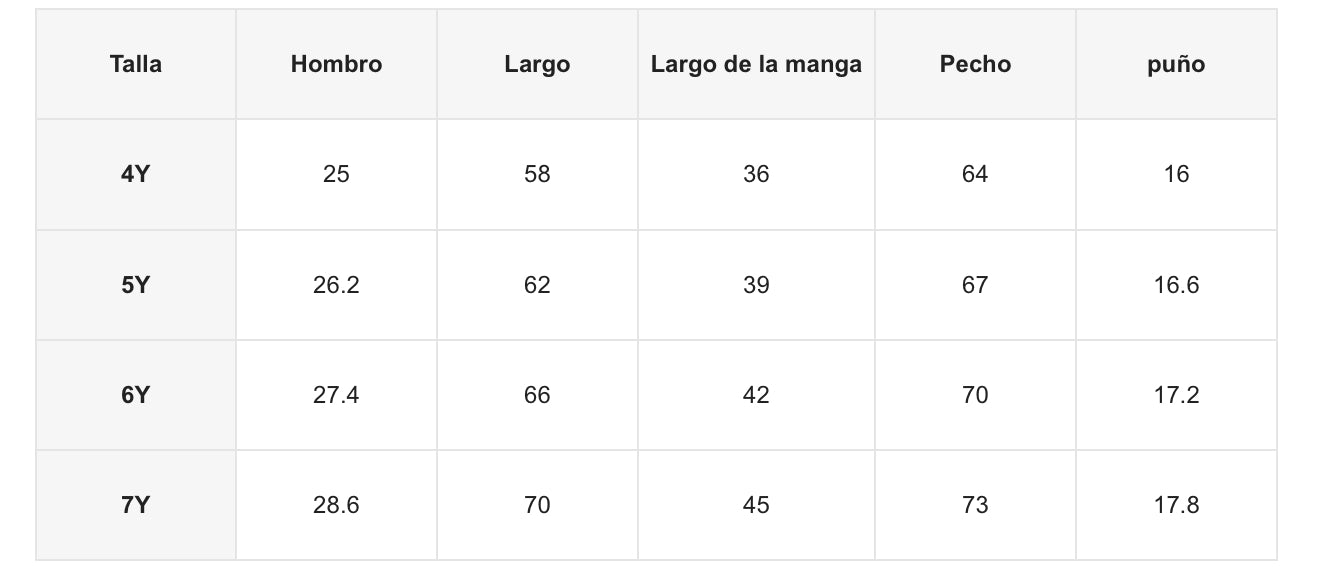Select the 4Y size row label
The width and height of the screenshot is (1322, 568).
136,174
